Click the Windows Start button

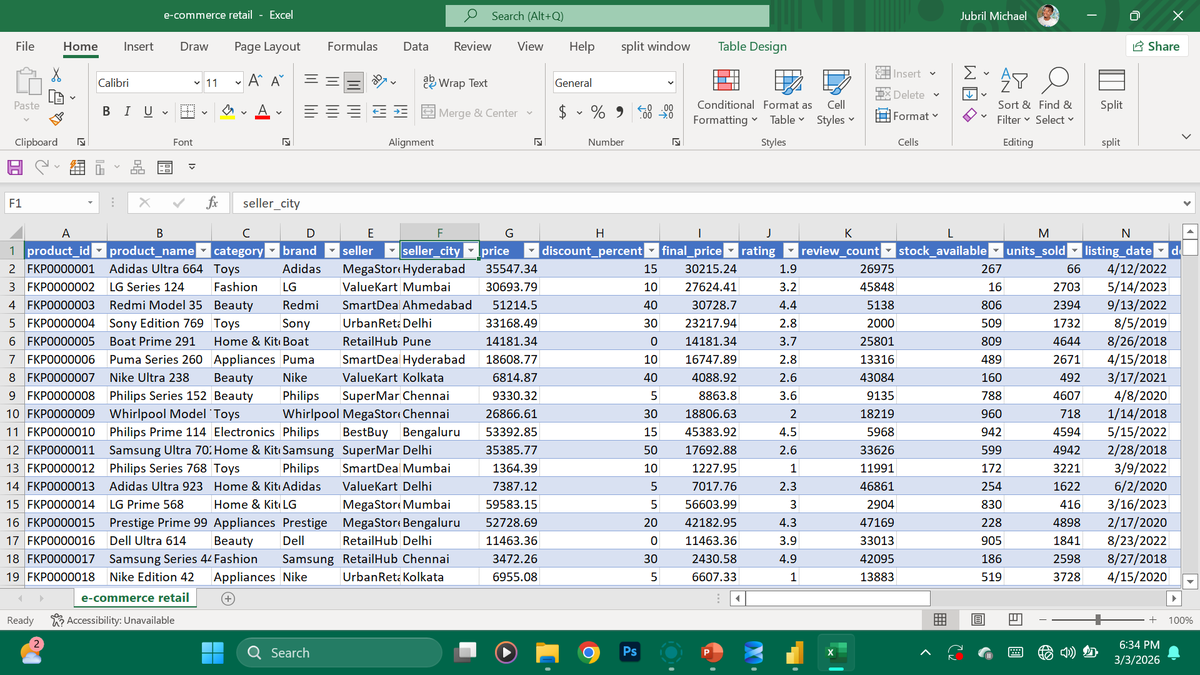(x=213, y=653)
